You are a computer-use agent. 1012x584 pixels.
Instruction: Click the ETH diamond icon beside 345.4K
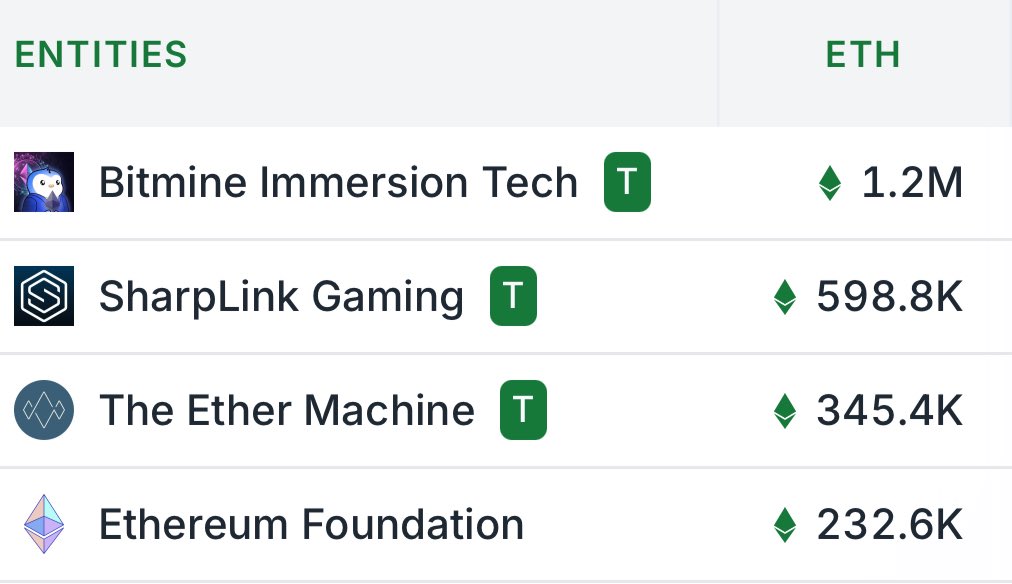coord(785,410)
